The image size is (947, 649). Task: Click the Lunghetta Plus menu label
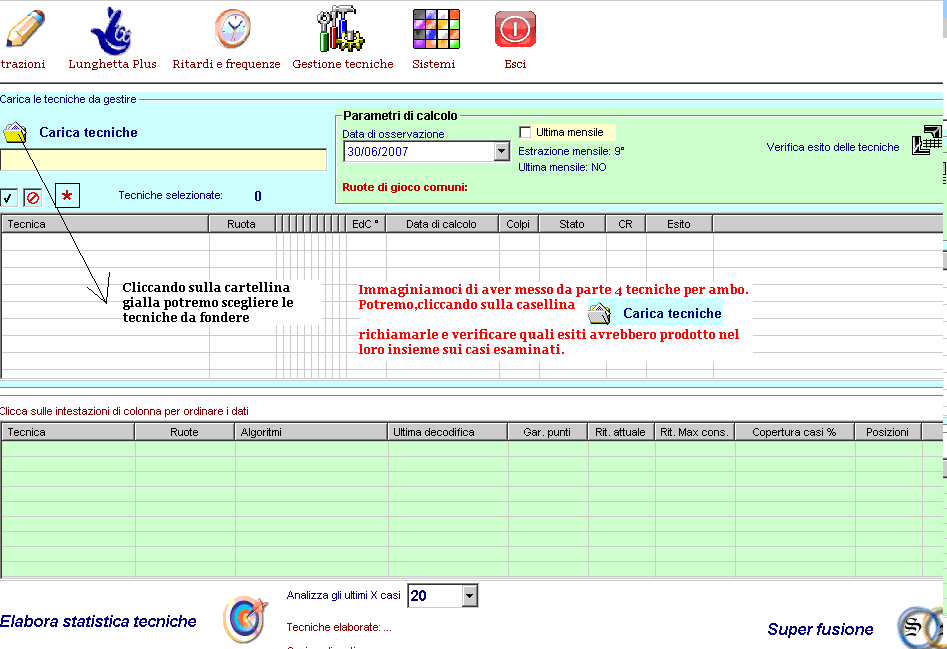(x=112, y=64)
